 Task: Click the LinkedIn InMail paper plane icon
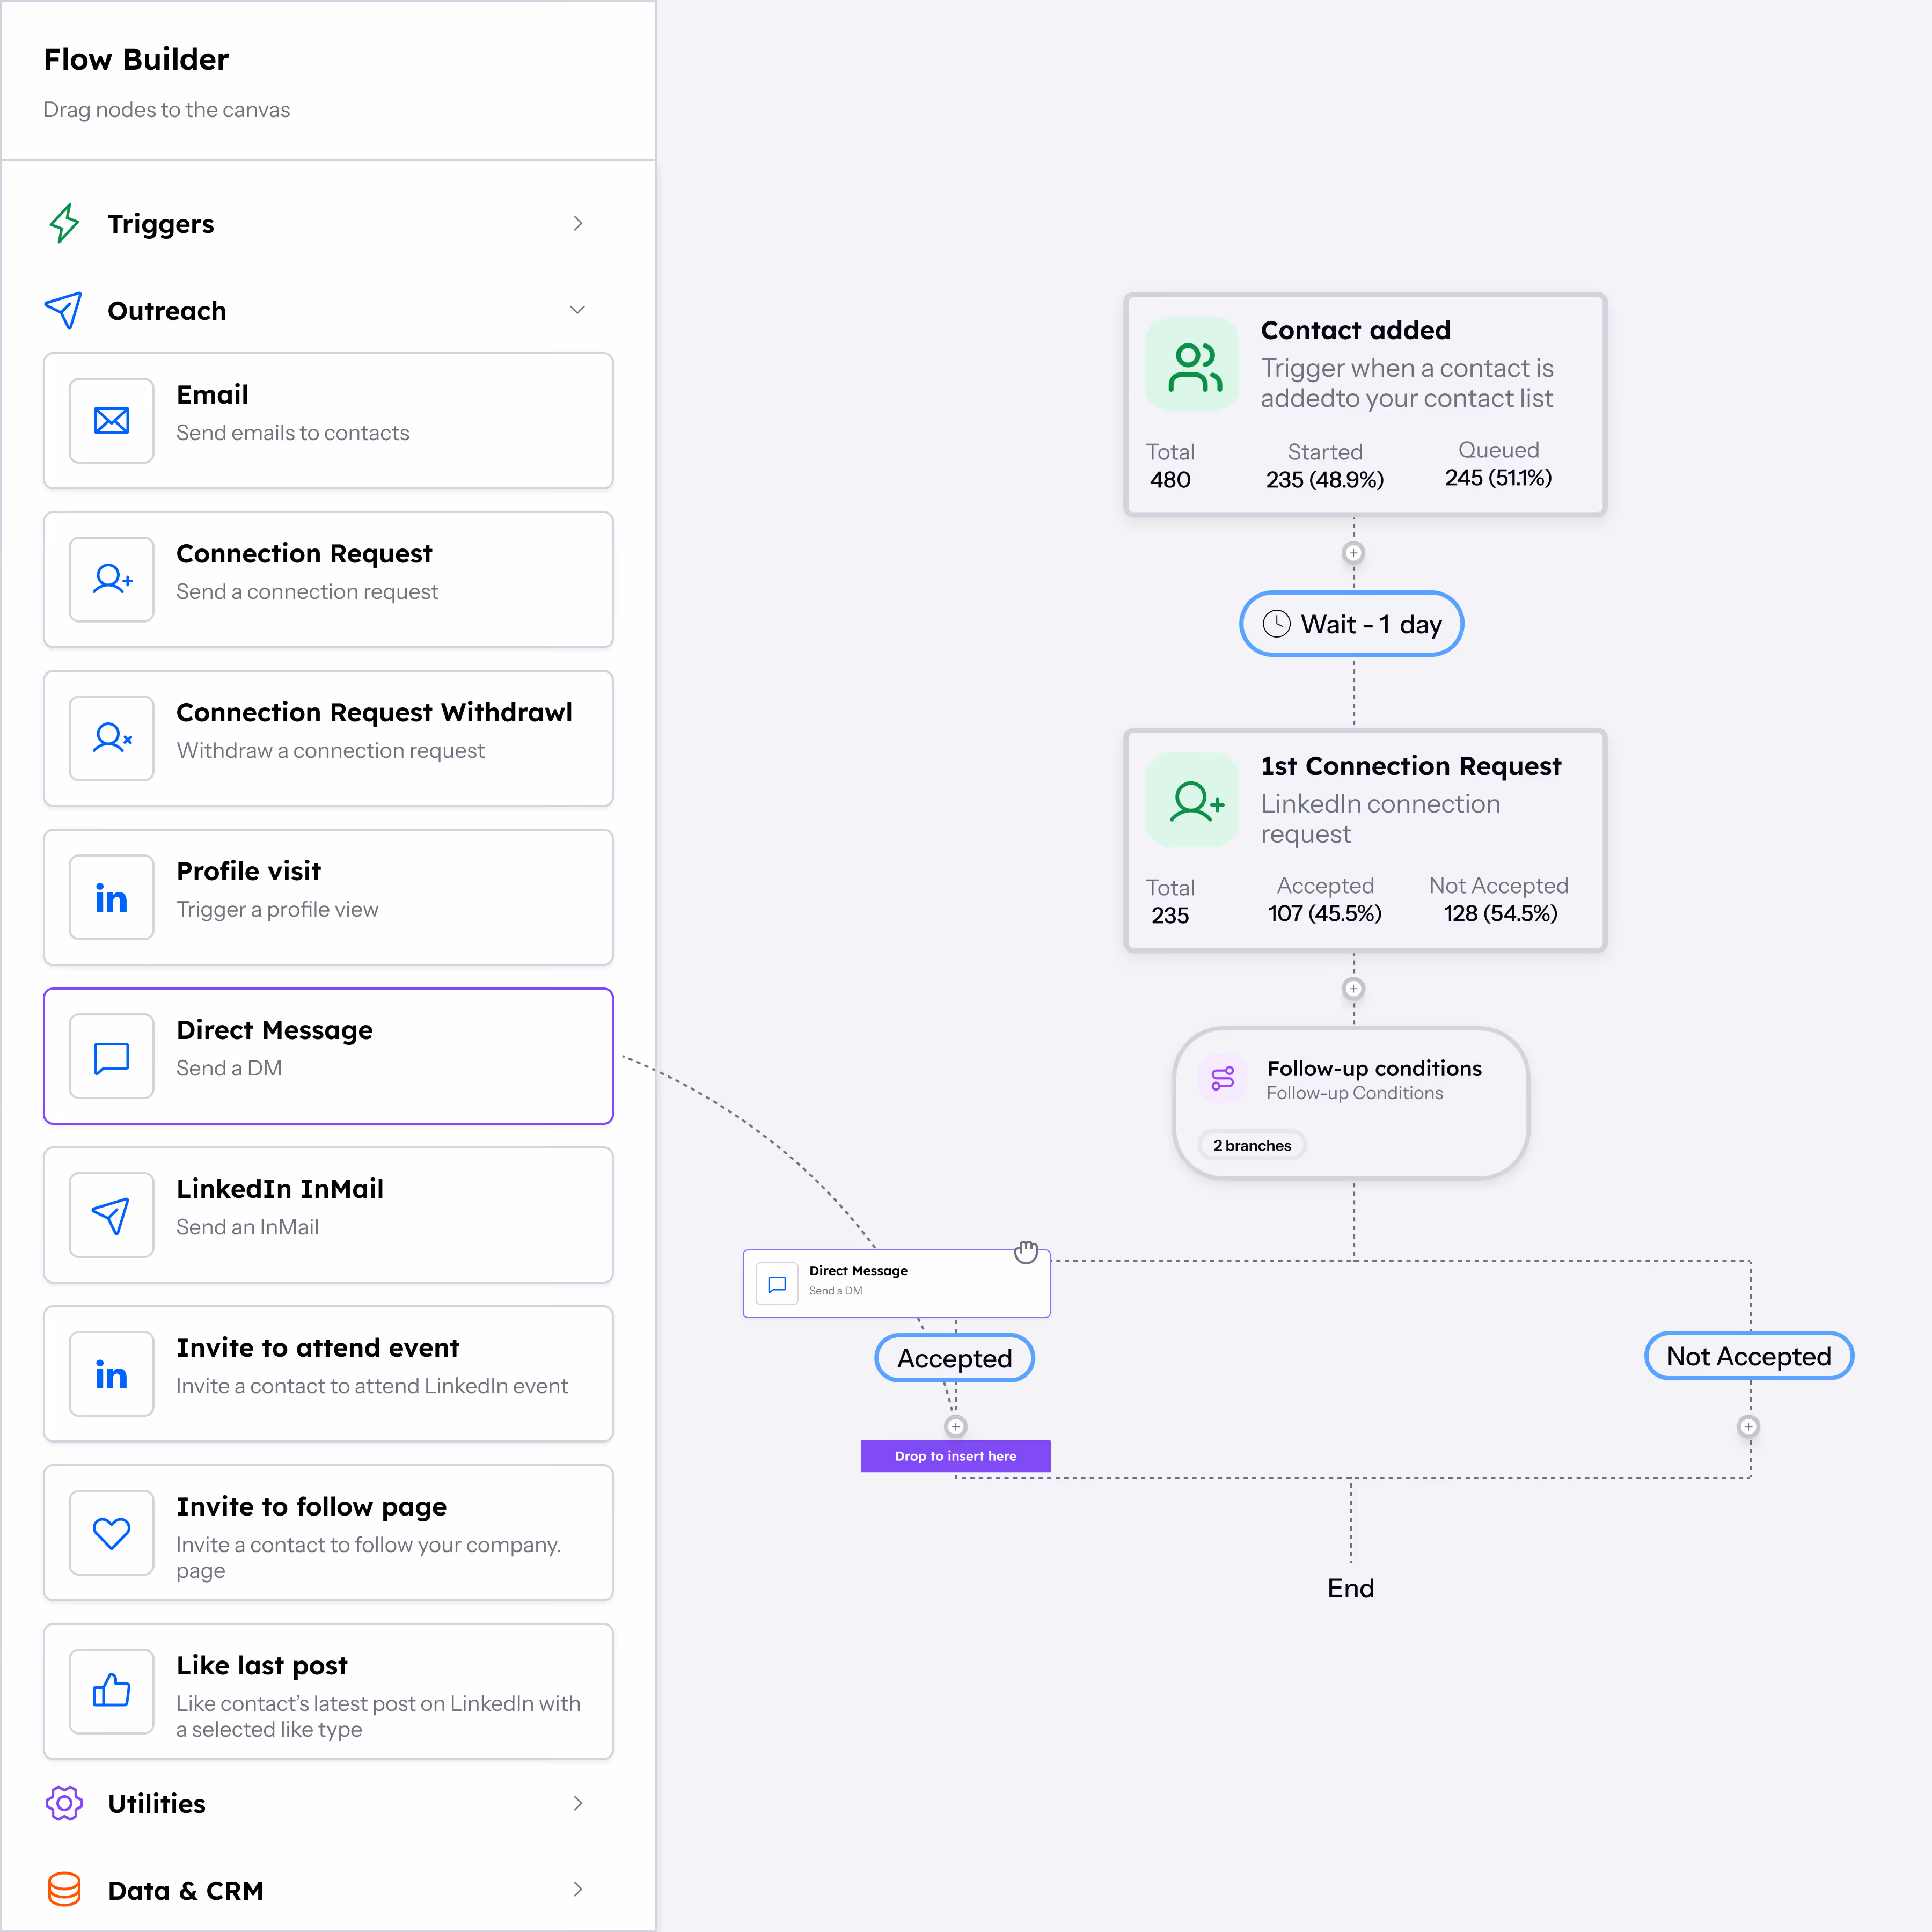click(x=111, y=1215)
